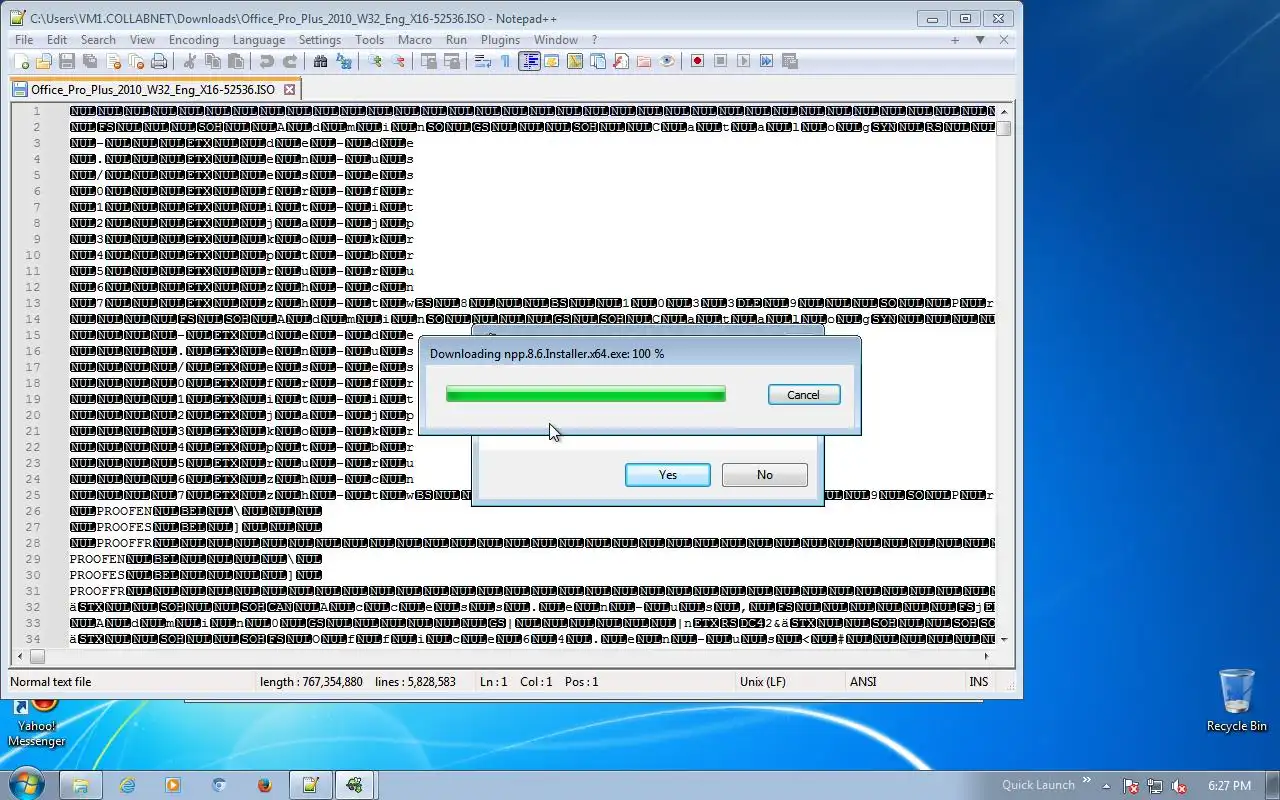The height and width of the screenshot is (800, 1280).
Task: Click the Paste toolbar icon
Action: point(237,61)
